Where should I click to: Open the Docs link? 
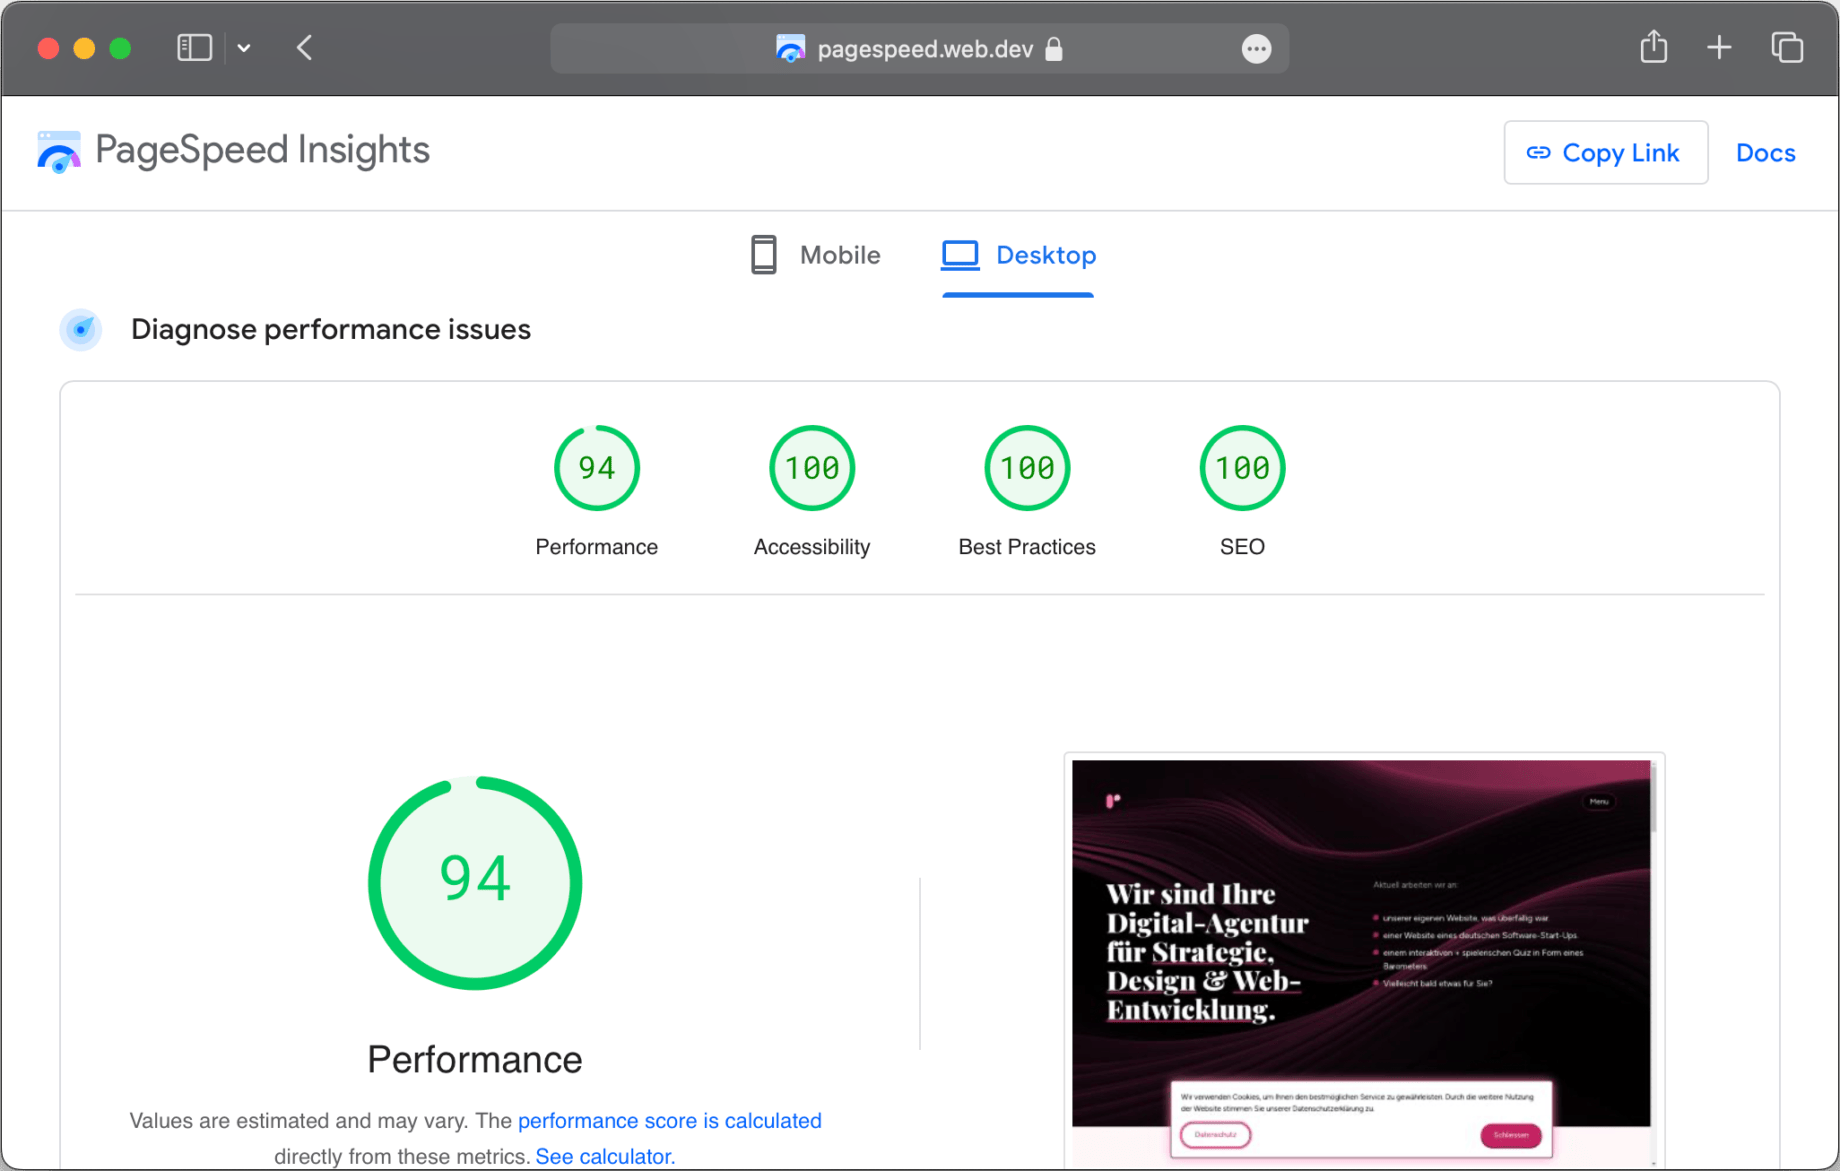1765,153
